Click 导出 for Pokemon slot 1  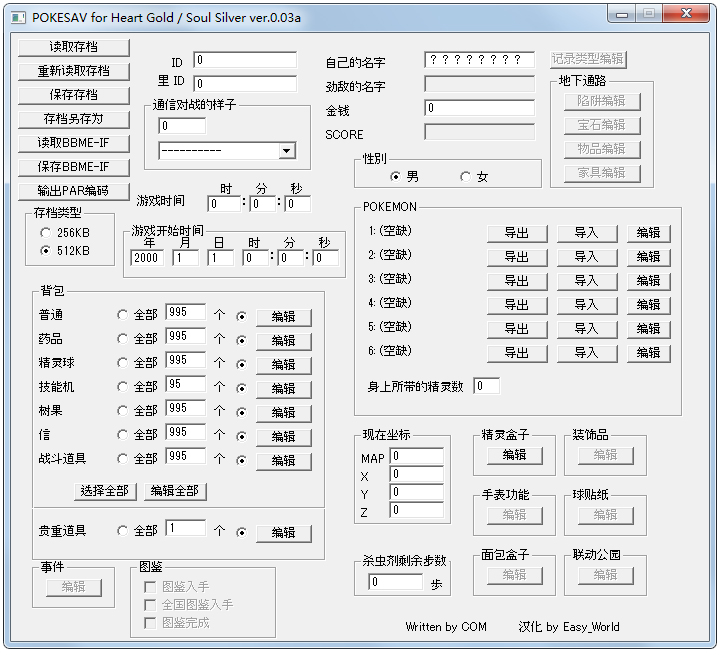516,233
